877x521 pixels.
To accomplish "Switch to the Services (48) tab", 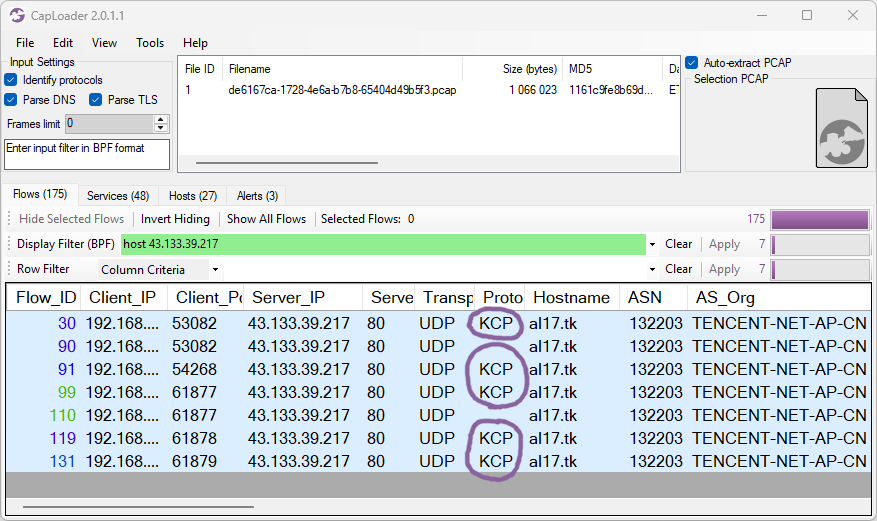I will 118,196.
